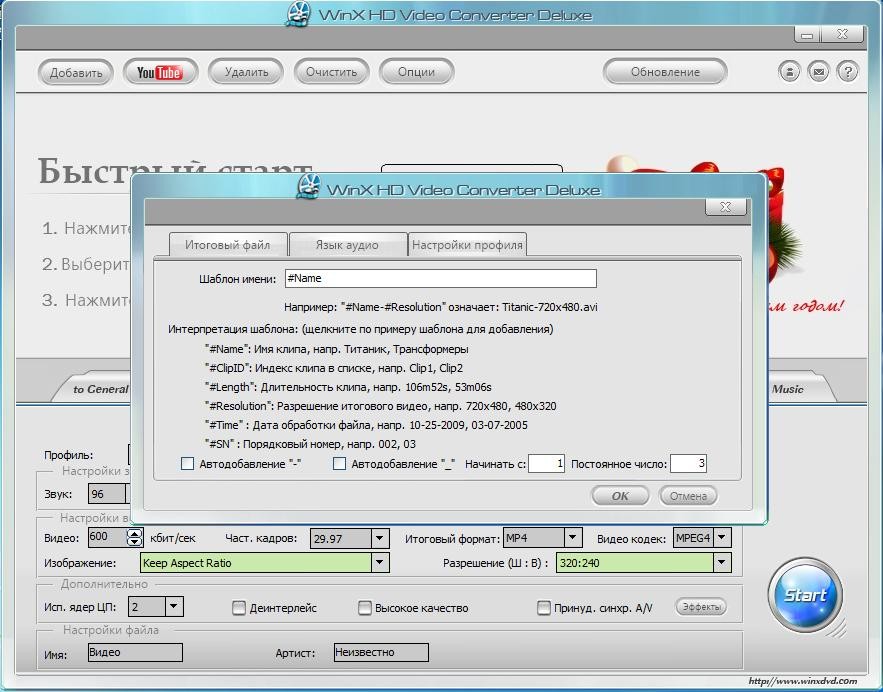Click the Имя field containing Видео
This screenshot has height=692, width=883.
(x=135, y=652)
